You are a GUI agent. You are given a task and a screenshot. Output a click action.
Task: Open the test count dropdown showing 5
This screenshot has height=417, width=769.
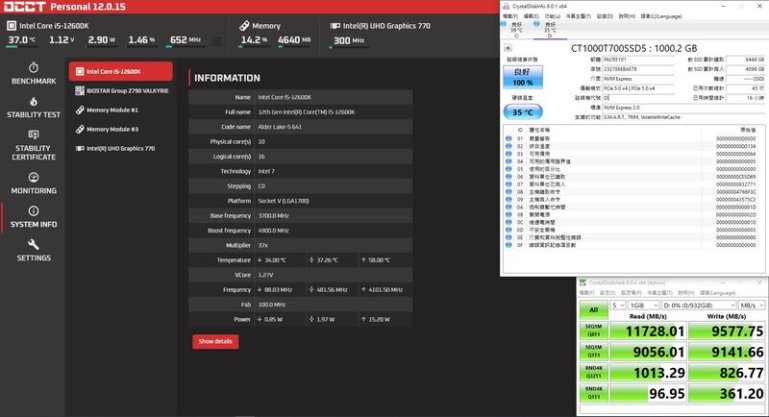(618, 305)
